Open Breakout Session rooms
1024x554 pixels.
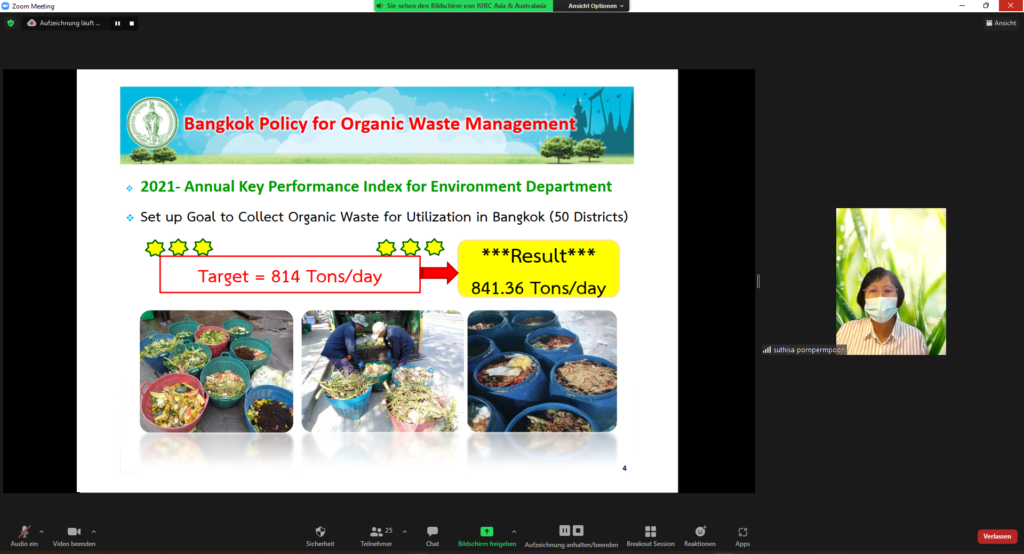(650, 534)
